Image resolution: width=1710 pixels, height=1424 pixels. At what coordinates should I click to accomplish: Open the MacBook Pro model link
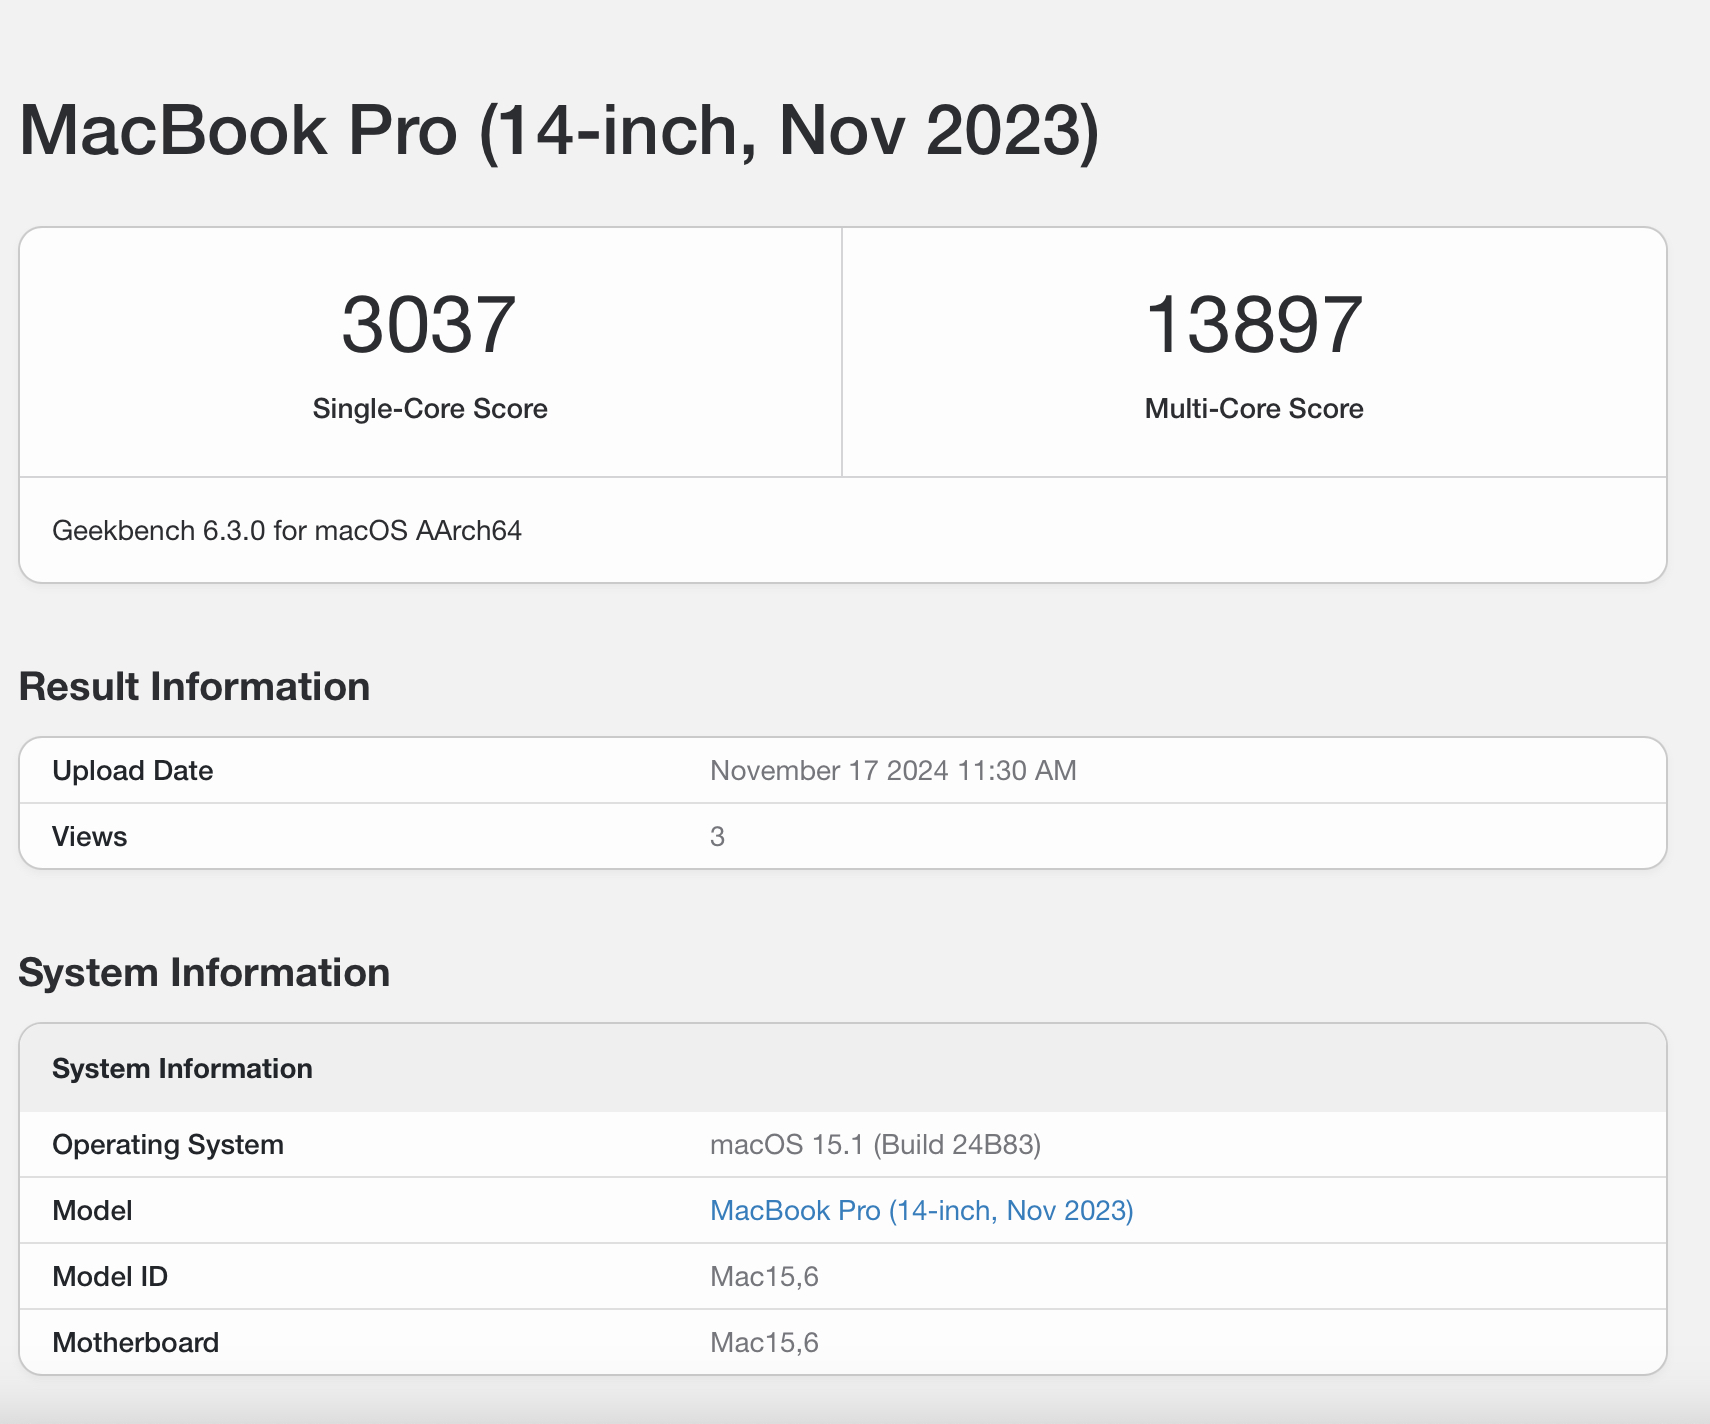point(921,1210)
